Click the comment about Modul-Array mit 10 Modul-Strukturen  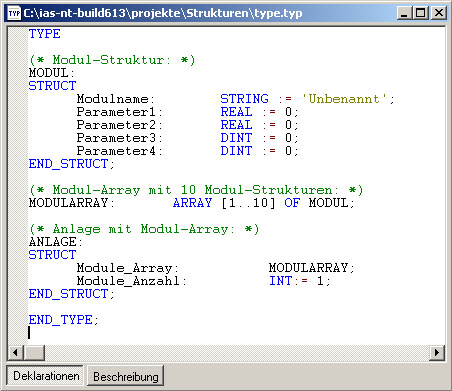[x=196, y=190]
